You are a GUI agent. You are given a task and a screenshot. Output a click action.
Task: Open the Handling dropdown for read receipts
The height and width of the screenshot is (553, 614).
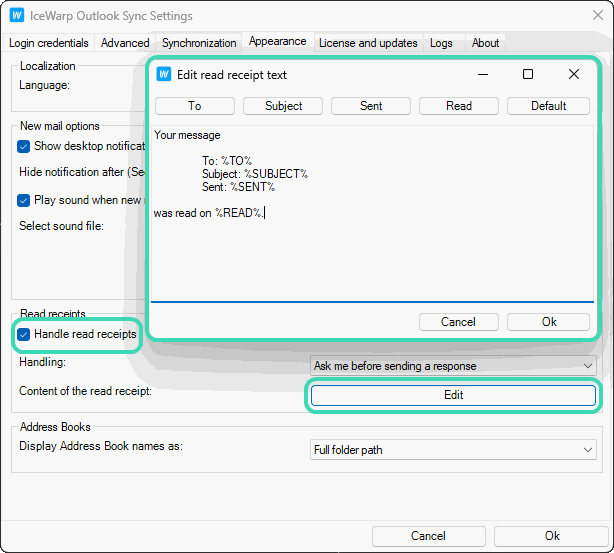point(453,366)
